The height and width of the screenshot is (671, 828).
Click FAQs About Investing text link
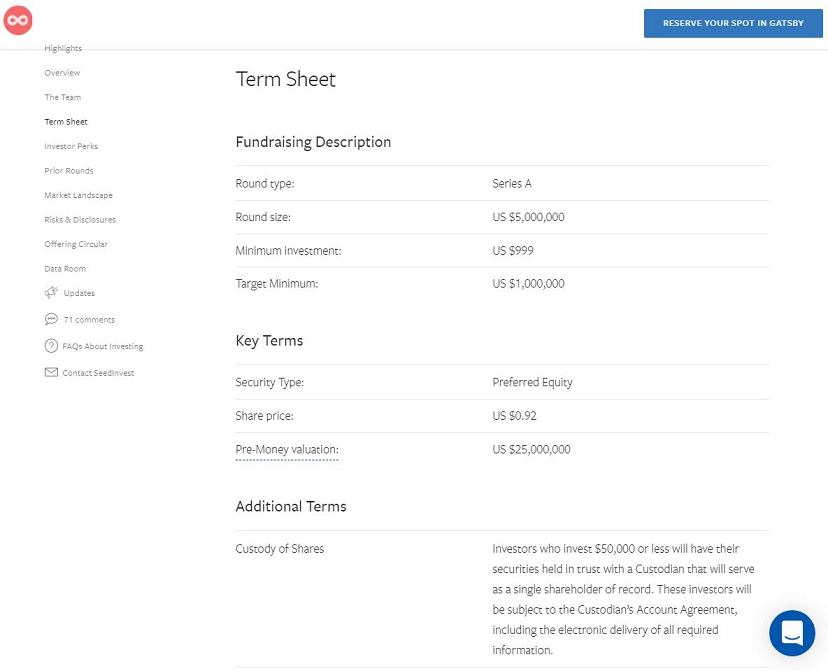pos(103,346)
